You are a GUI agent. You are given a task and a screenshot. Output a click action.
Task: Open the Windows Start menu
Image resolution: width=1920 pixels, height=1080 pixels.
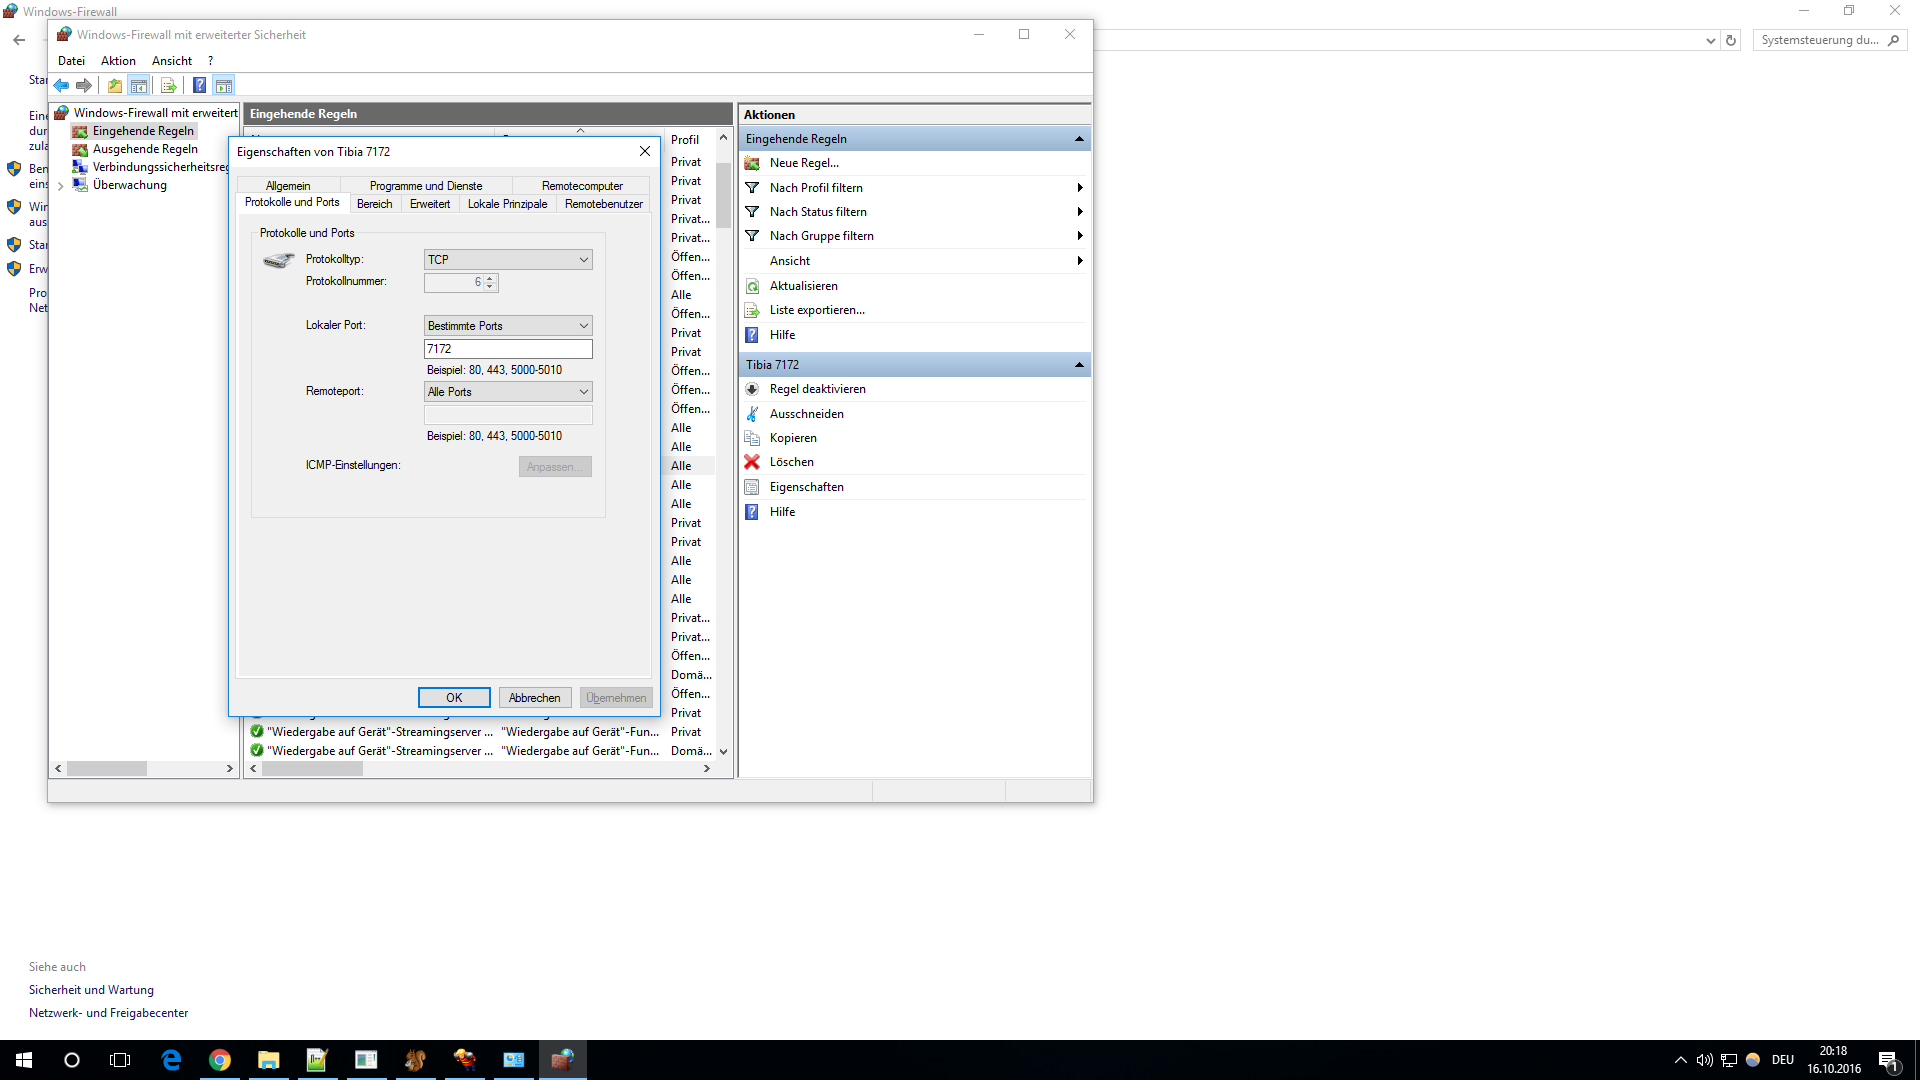click(24, 1060)
